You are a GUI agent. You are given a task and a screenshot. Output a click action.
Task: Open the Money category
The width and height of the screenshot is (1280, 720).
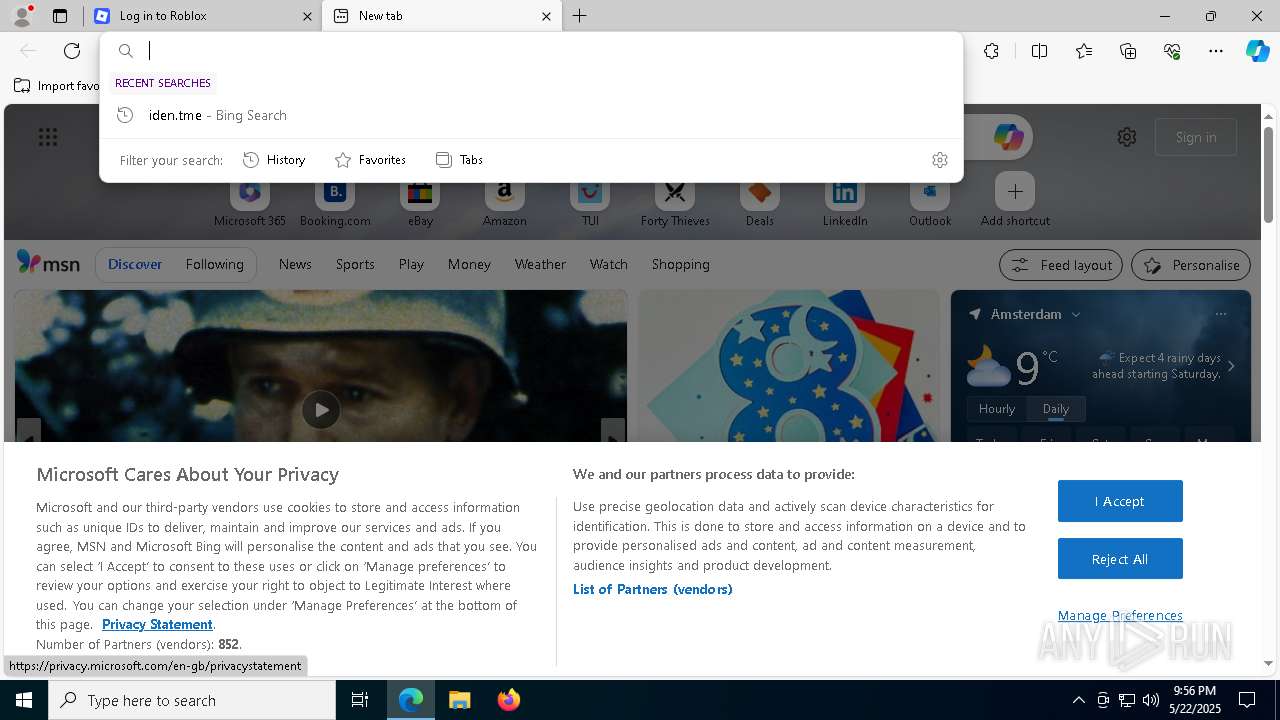click(x=469, y=264)
